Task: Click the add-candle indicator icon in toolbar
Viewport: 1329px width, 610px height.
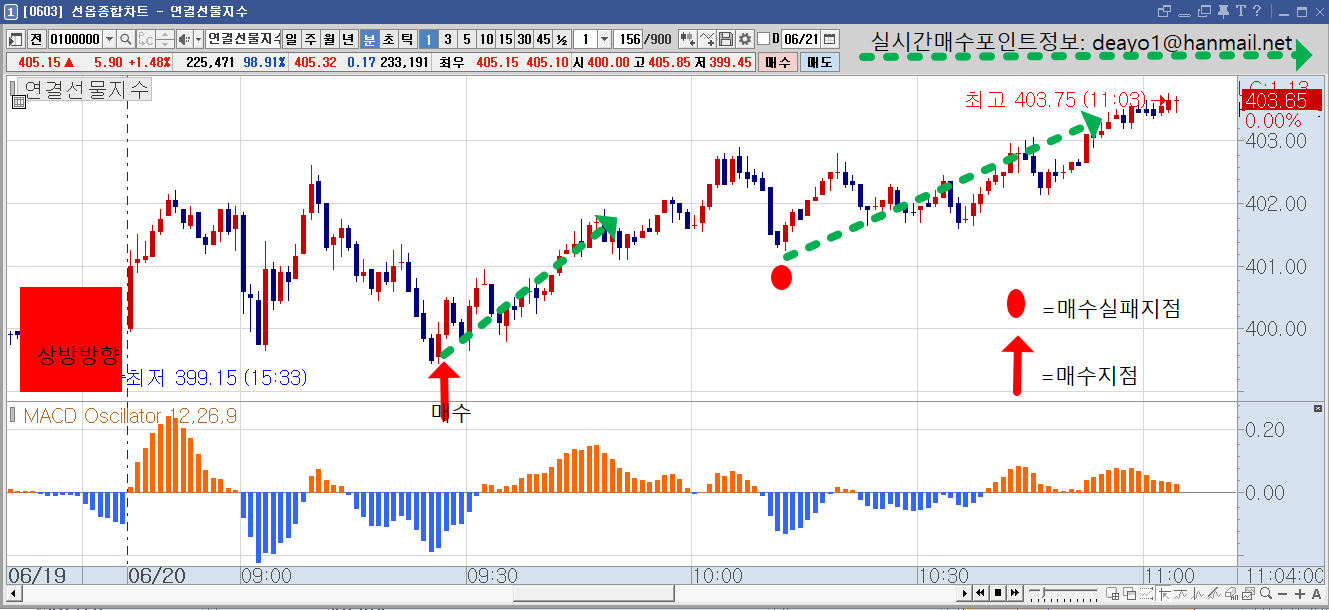Action: click(688, 39)
